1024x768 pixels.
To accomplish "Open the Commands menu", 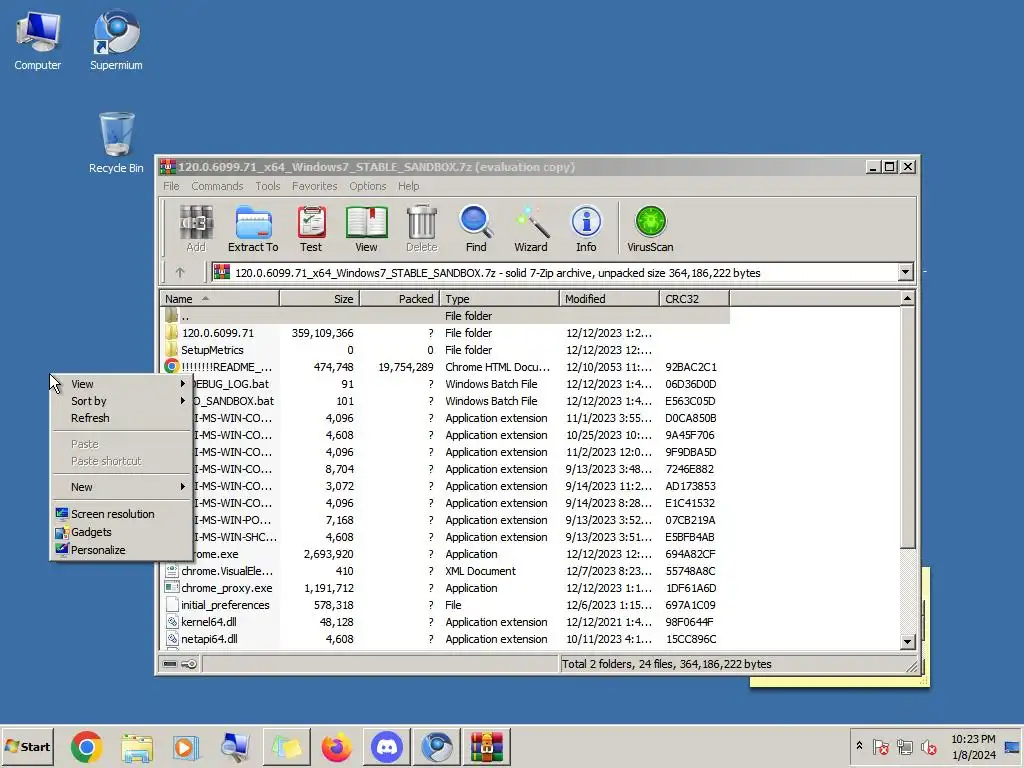I will (217, 186).
